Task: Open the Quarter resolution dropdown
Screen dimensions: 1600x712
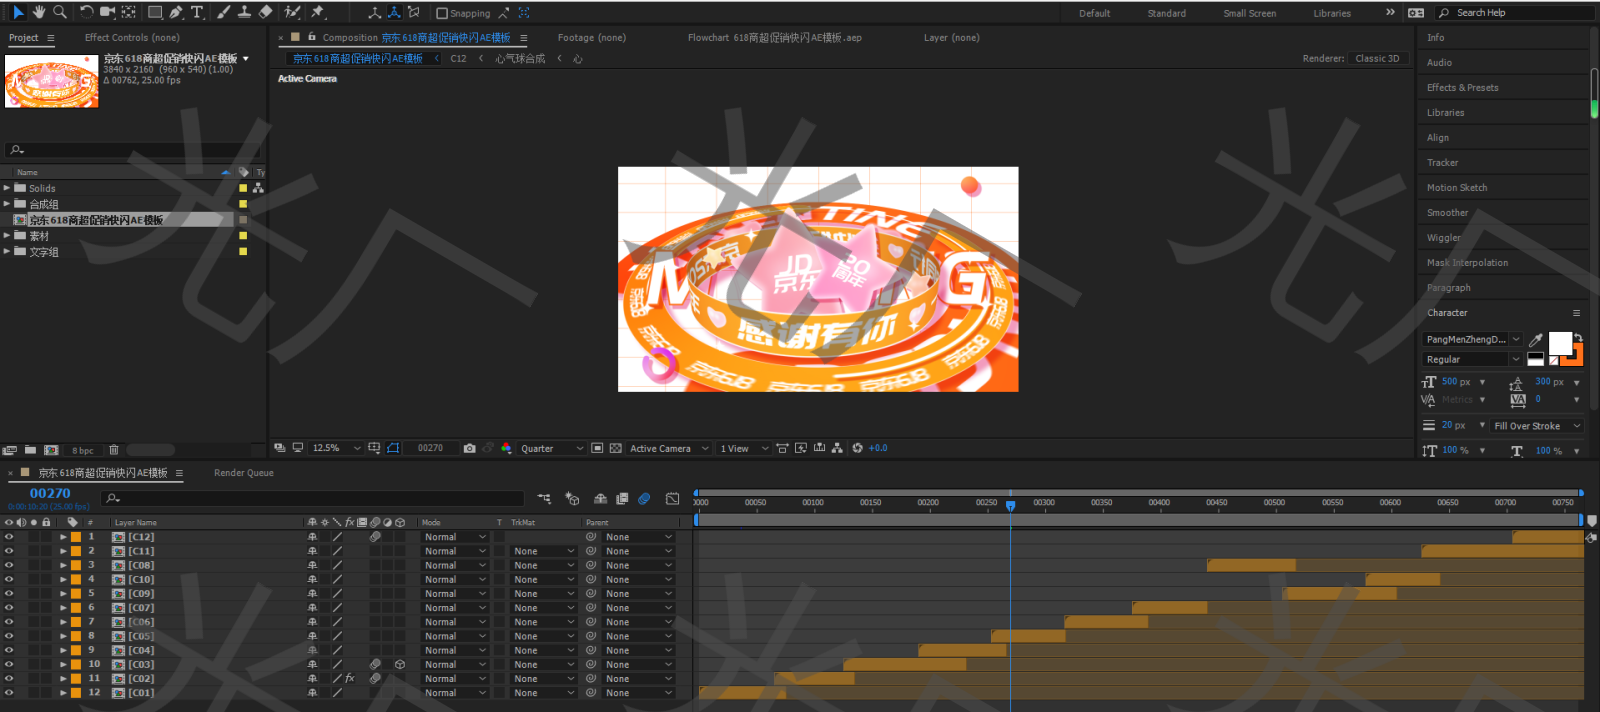Action: 552,448
